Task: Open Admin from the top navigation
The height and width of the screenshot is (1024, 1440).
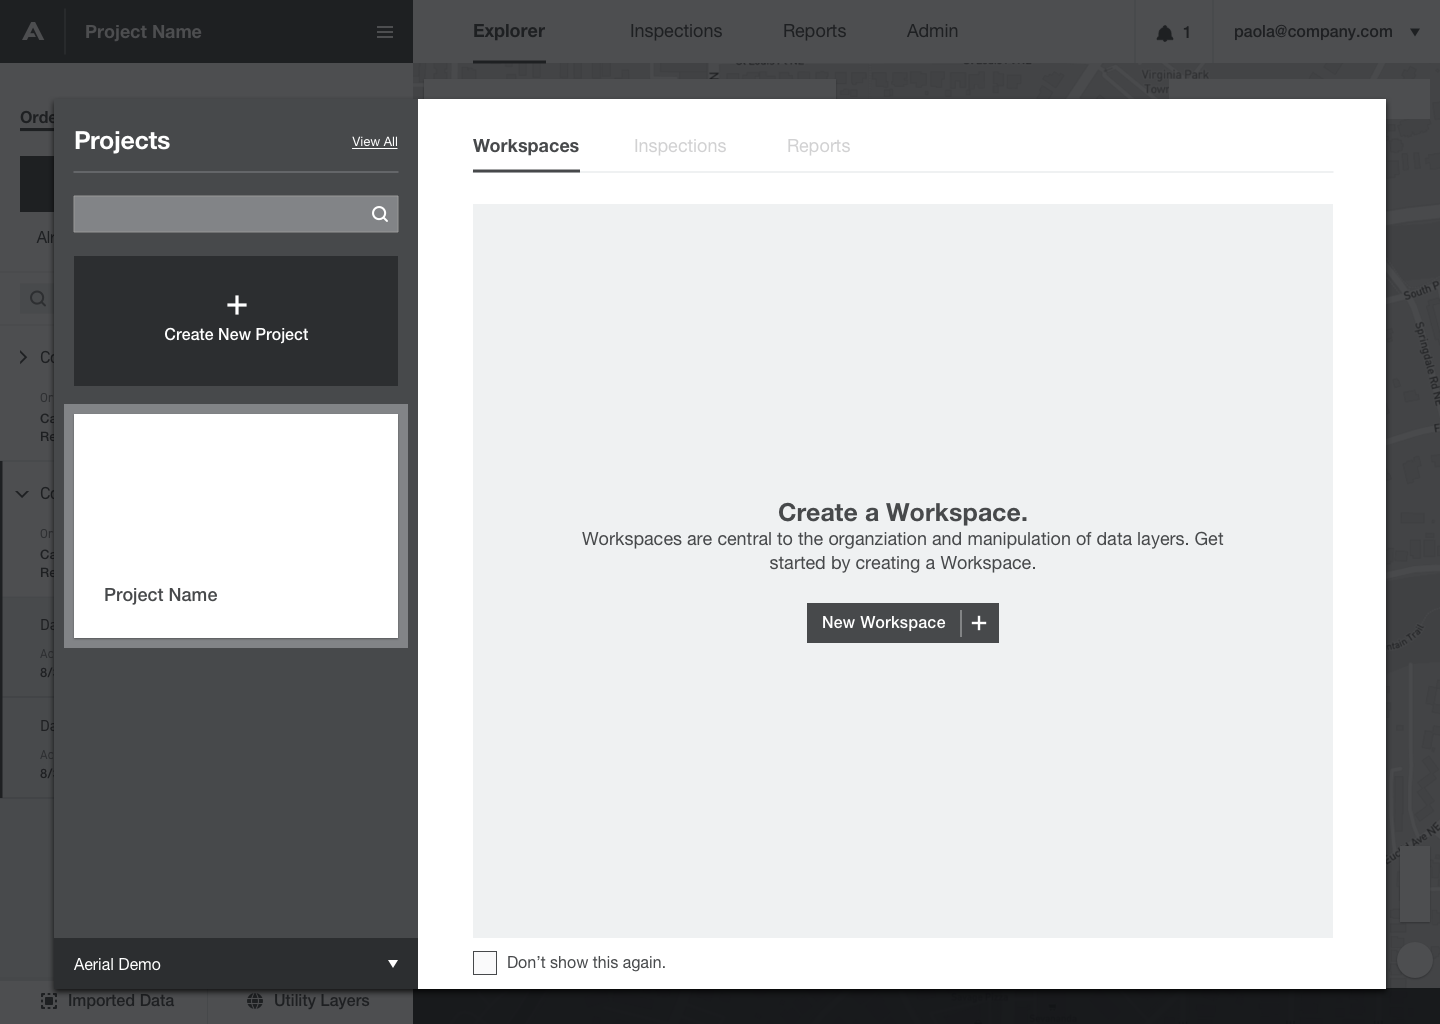Action: pos(931,31)
